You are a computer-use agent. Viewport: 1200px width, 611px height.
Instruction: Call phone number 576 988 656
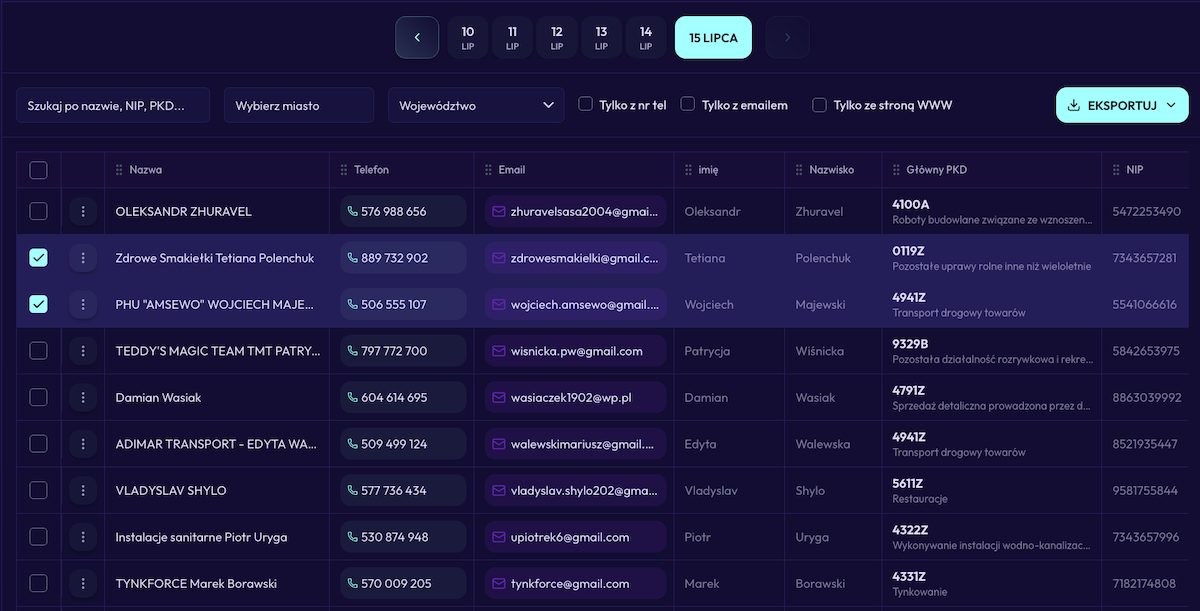click(393, 212)
